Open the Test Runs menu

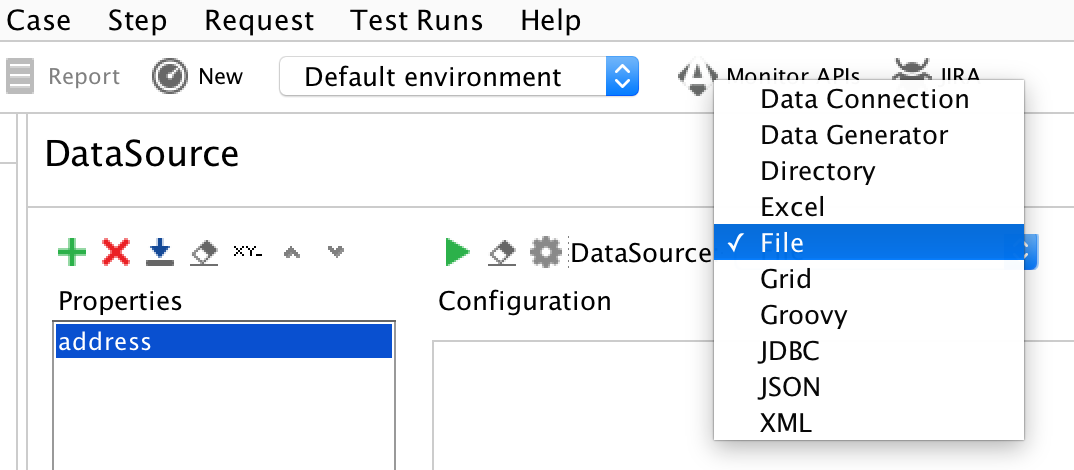(417, 20)
